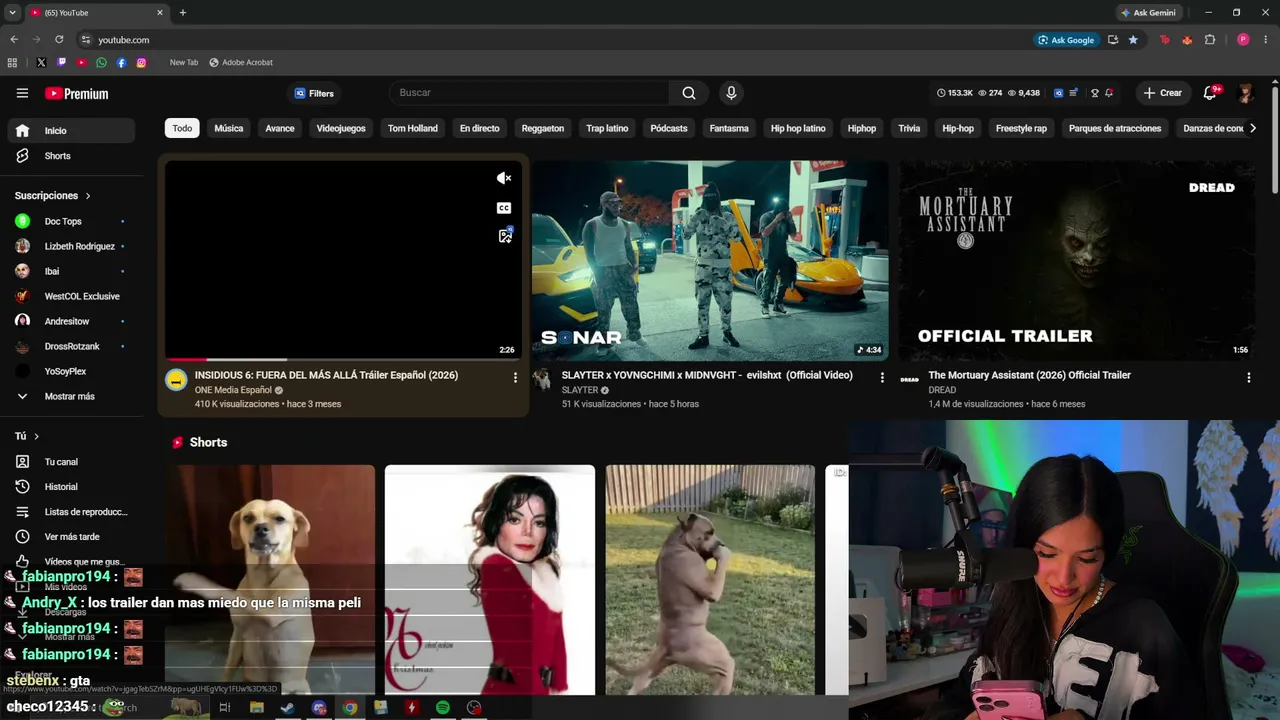1280x720 pixels.
Task: Open Tu canal in the sidebar
Action: pos(70,462)
